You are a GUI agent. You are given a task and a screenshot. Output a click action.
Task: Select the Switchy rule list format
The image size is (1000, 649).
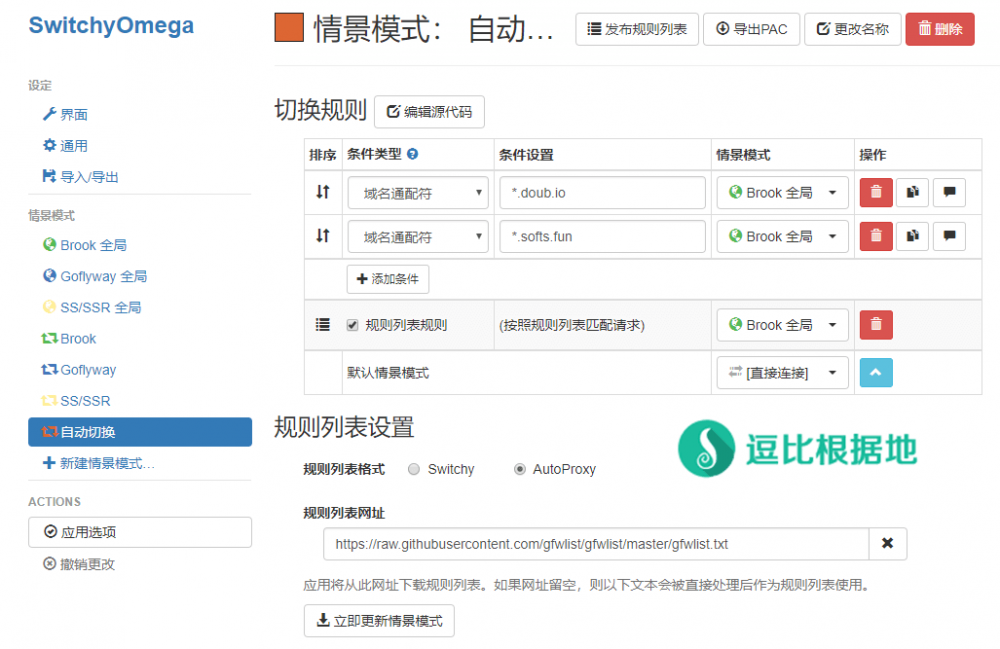point(414,469)
